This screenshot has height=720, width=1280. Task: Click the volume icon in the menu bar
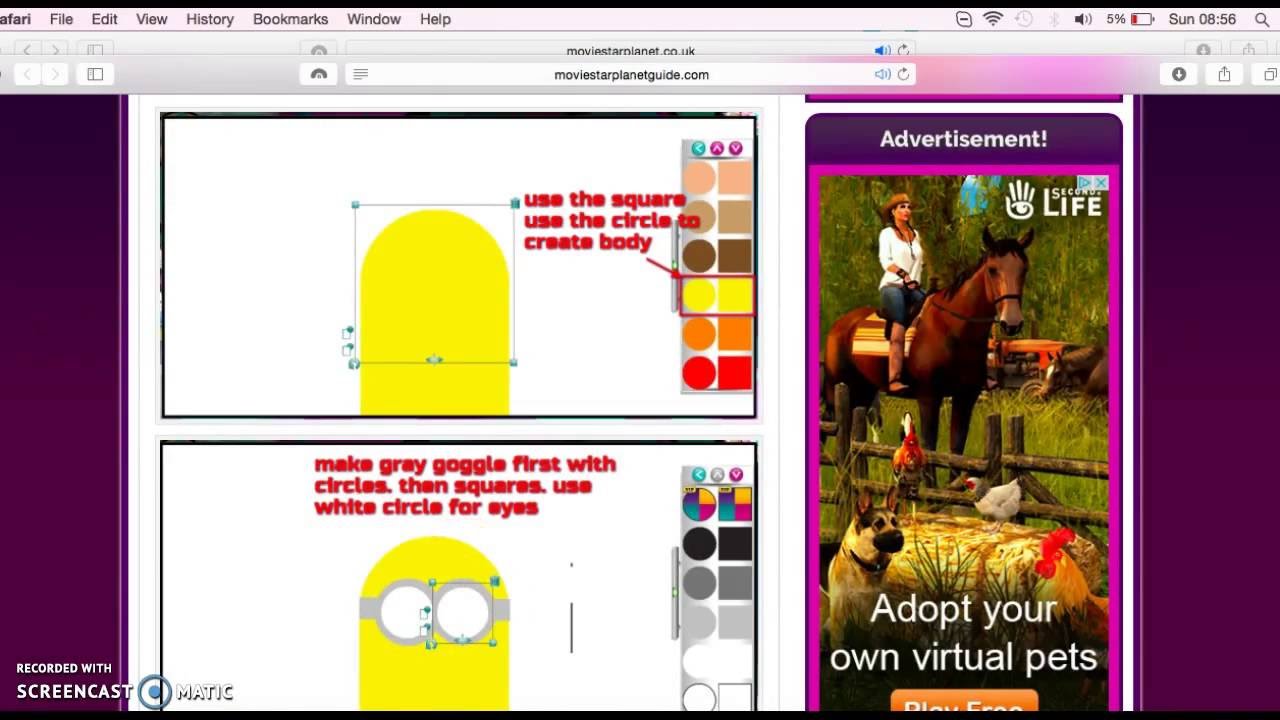pyautogui.click(x=1083, y=19)
